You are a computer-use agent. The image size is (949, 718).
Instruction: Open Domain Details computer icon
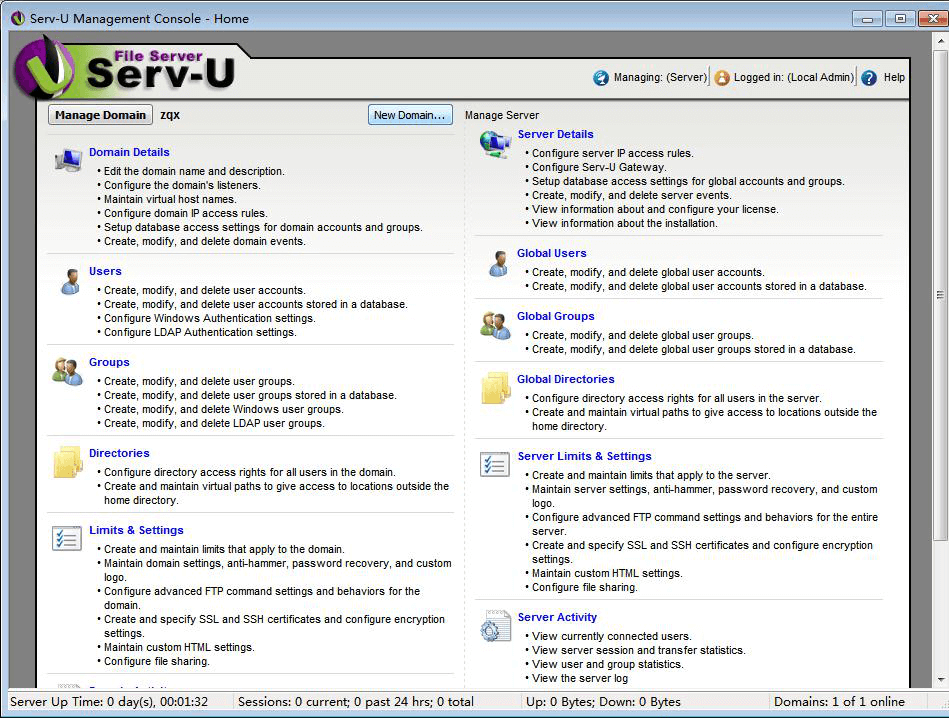coord(68,160)
